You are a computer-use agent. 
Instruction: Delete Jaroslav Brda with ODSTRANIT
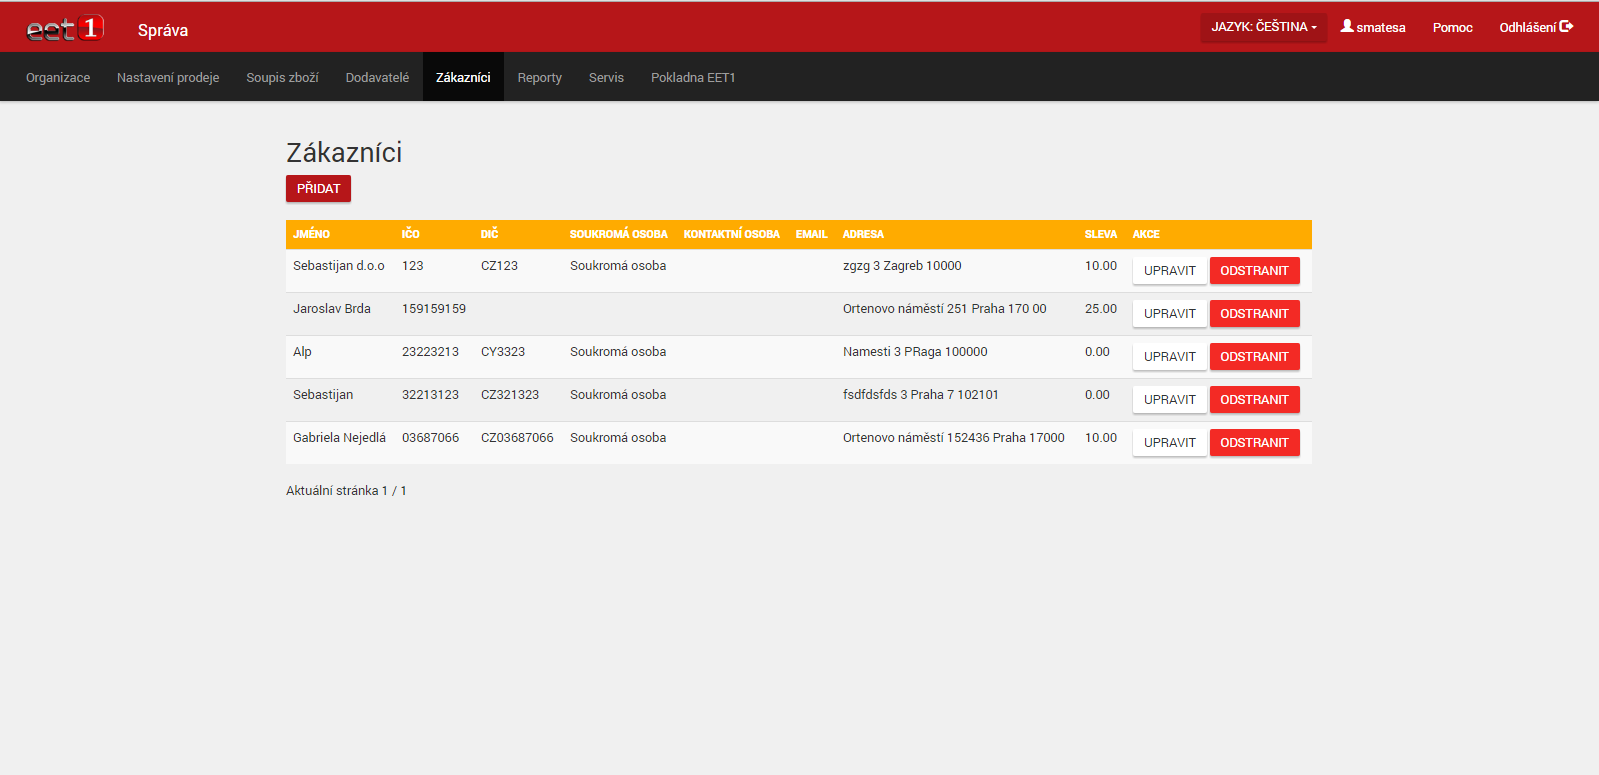point(1254,314)
